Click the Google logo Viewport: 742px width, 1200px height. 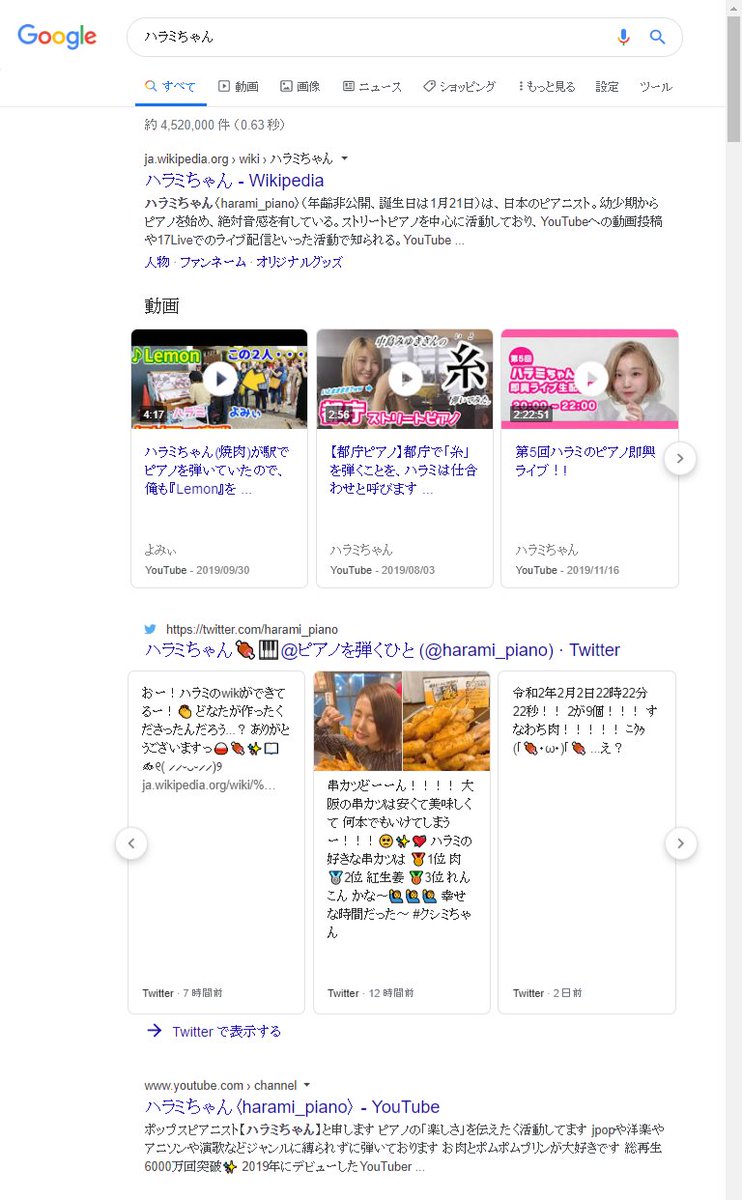pyautogui.click(x=57, y=37)
